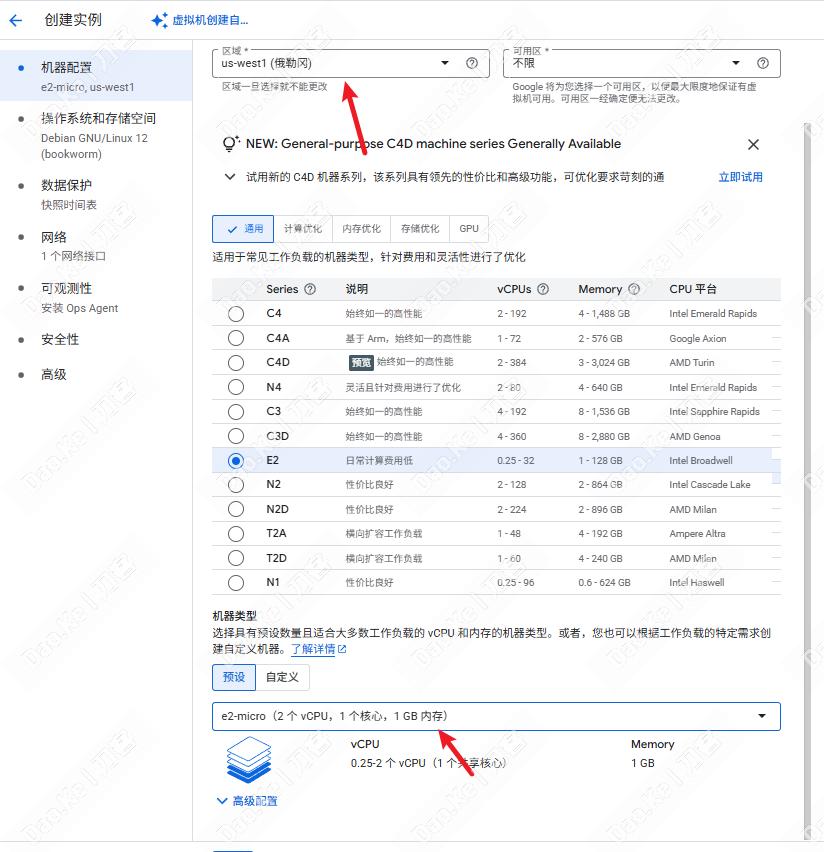Switch to the 内存优化 tab

(x=361, y=229)
